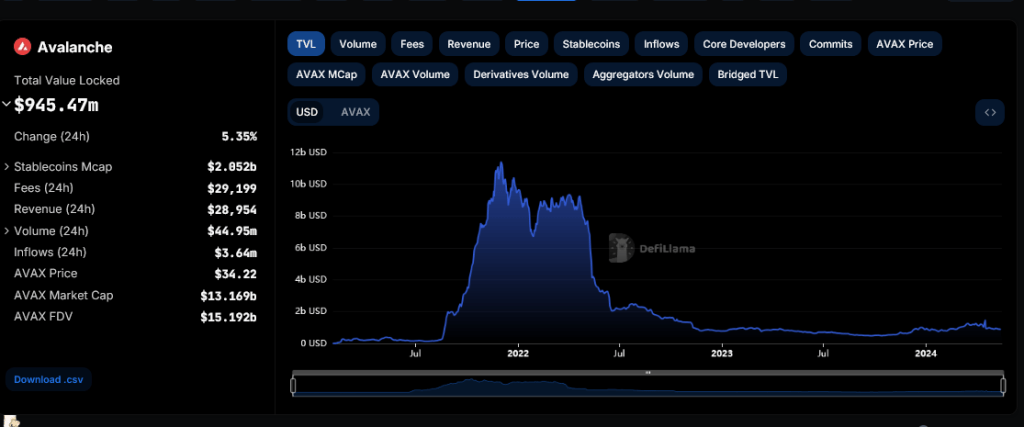This screenshot has width=1024, height=427.
Task: Click left handle of time range slider
Action: [x=293, y=385]
